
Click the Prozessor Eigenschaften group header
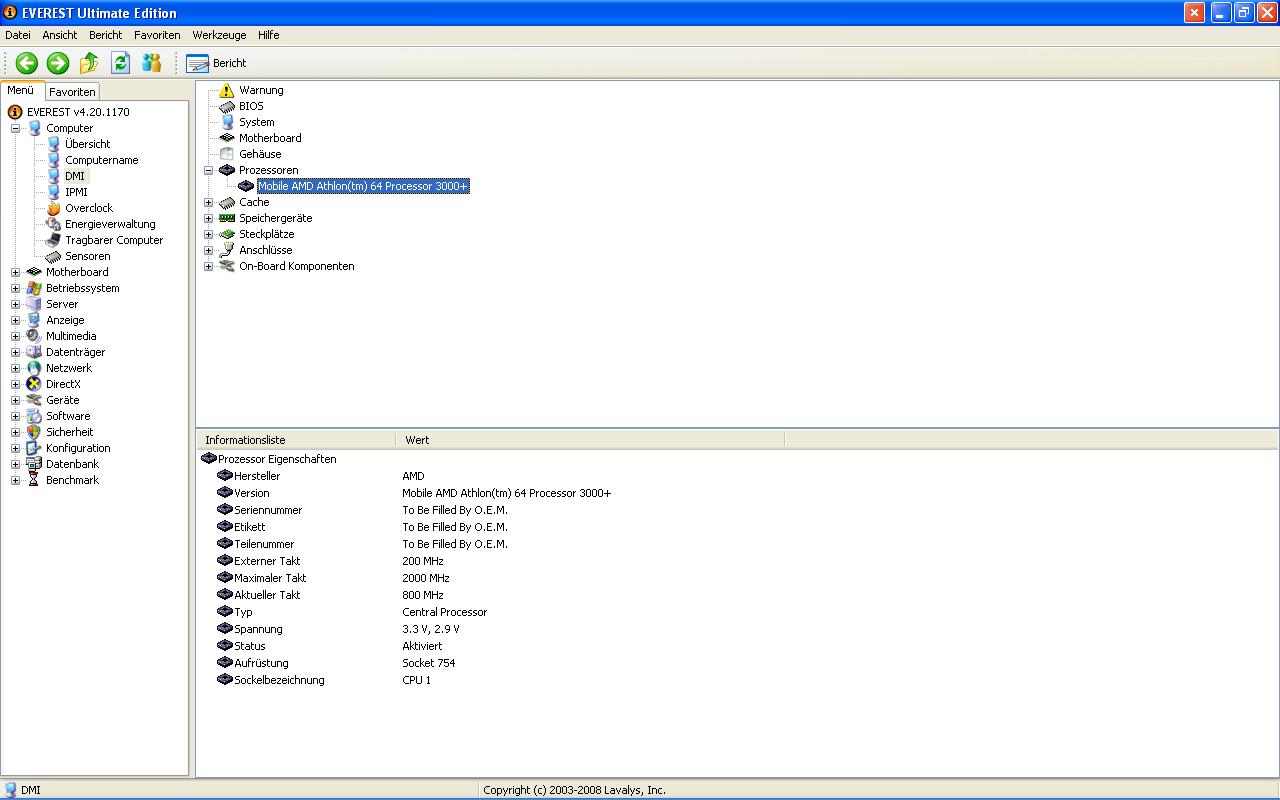tap(277, 459)
